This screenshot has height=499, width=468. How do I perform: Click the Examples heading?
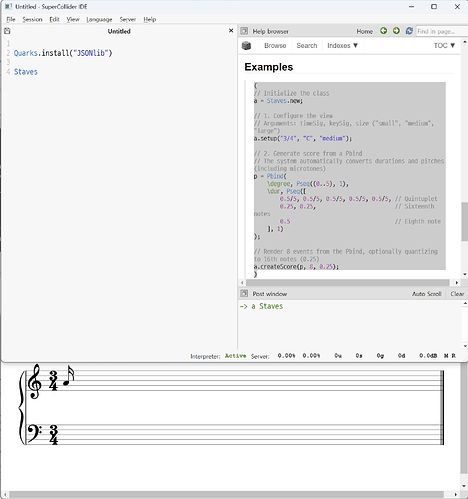269,67
